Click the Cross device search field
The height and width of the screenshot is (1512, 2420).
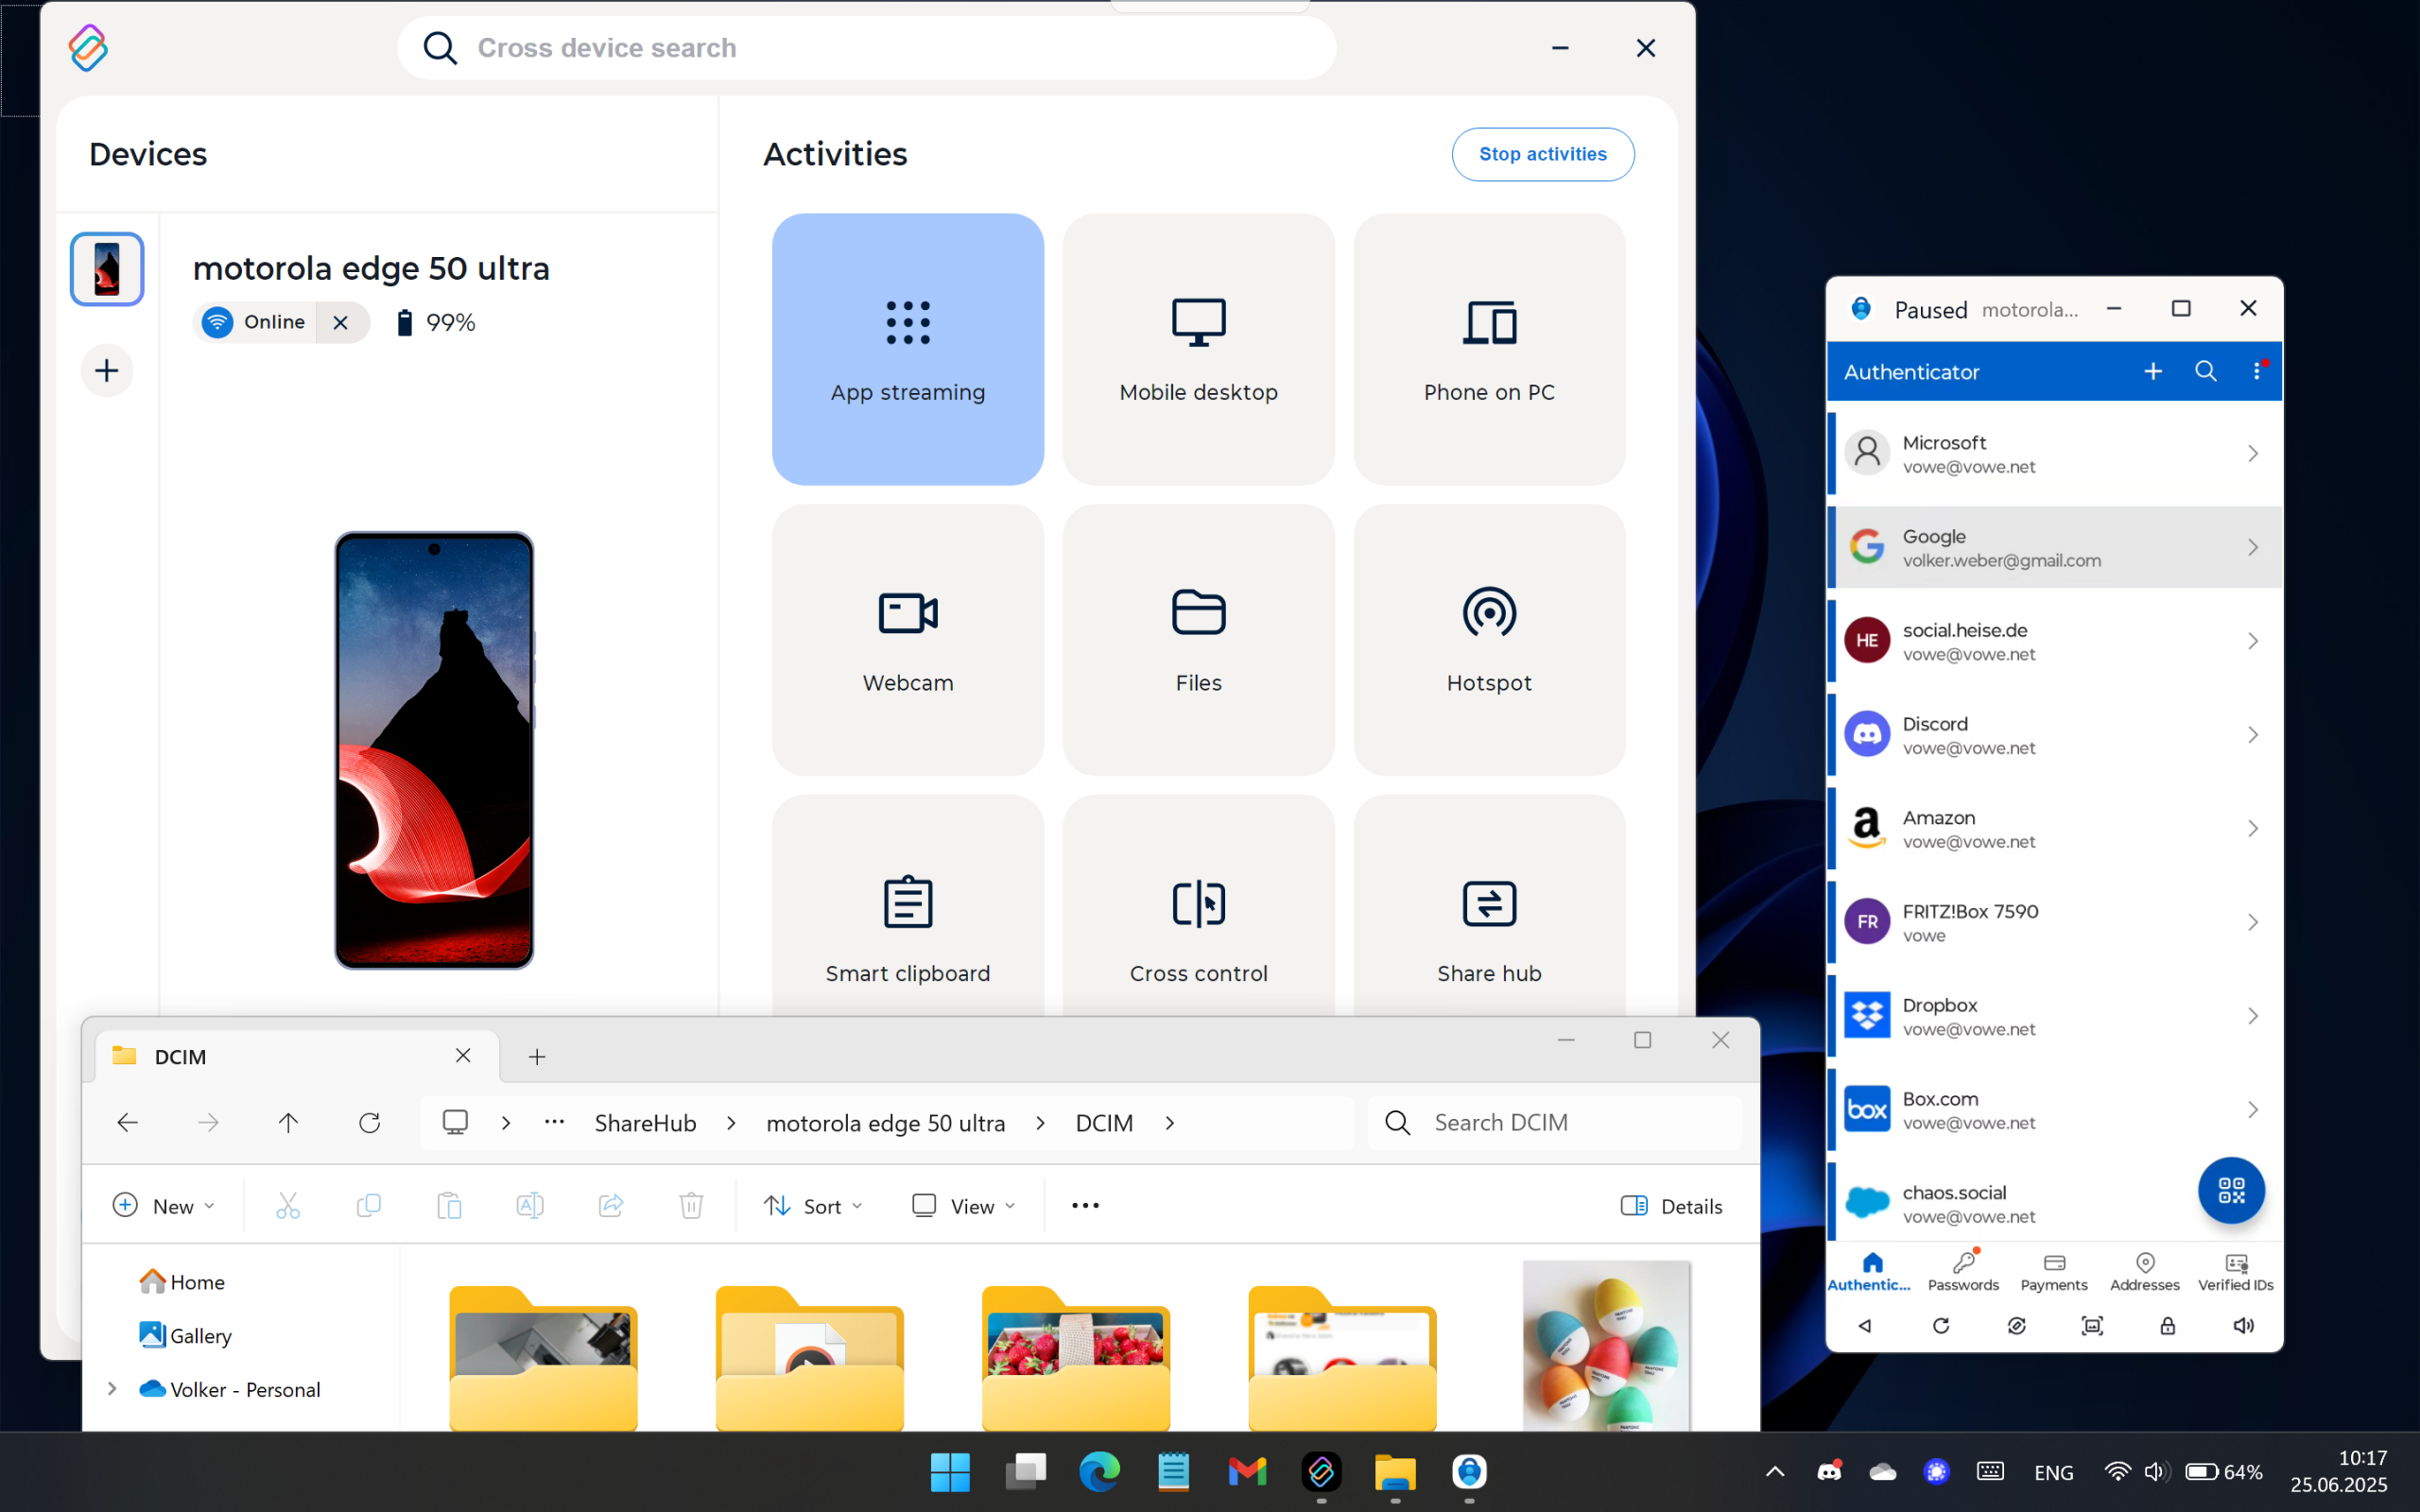coord(866,48)
